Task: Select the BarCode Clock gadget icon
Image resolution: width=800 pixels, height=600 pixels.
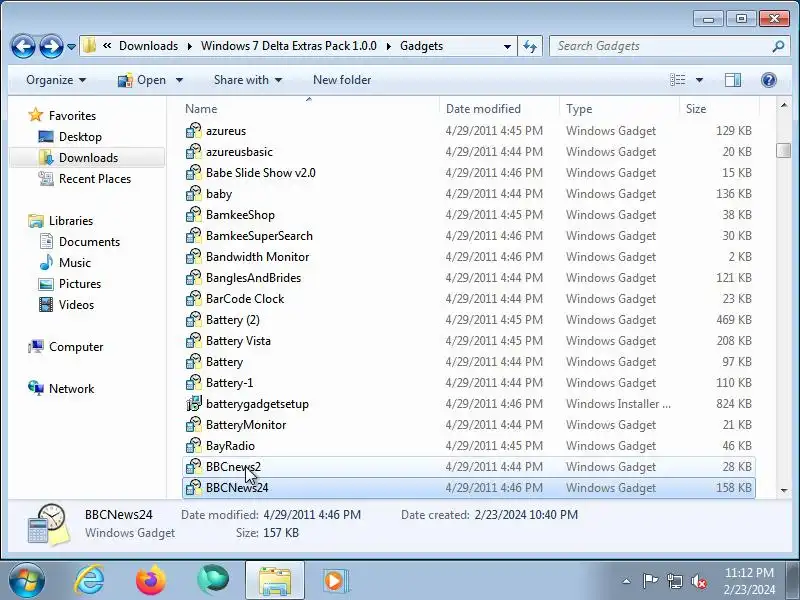Action: [193, 298]
